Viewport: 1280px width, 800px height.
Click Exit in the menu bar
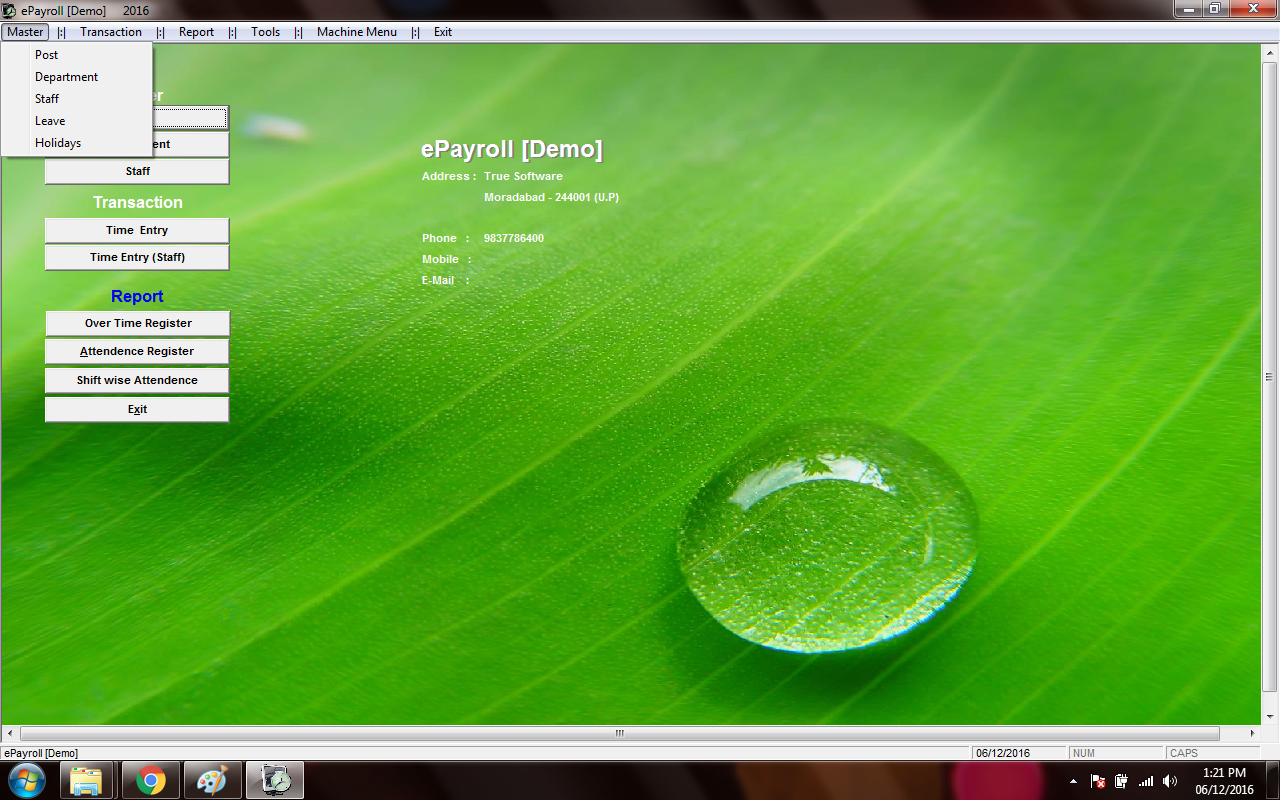[443, 32]
